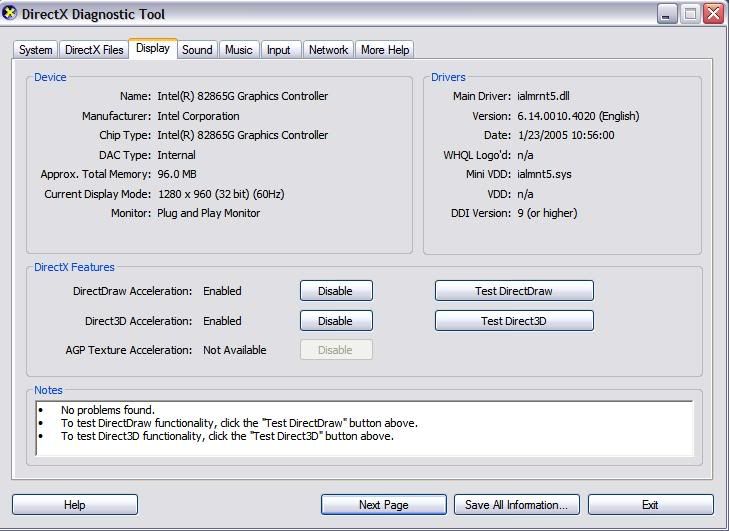Click main driver ialmrnt5.dll
729x531 pixels.
[543, 96]
